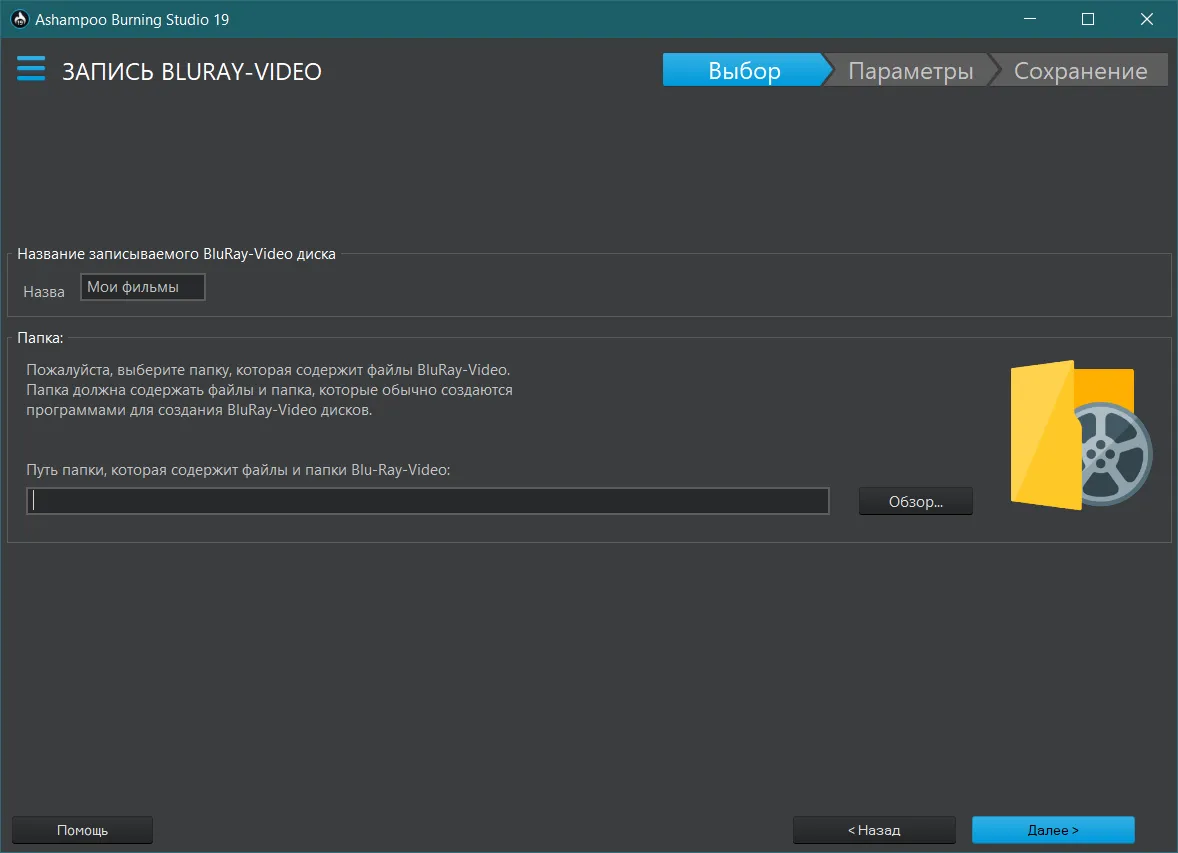This screenshot has height=853, width=1178.
Task: Click the ЗАПИСЬ BLURAY-VIDEO heading text
Action: [192, 71]
